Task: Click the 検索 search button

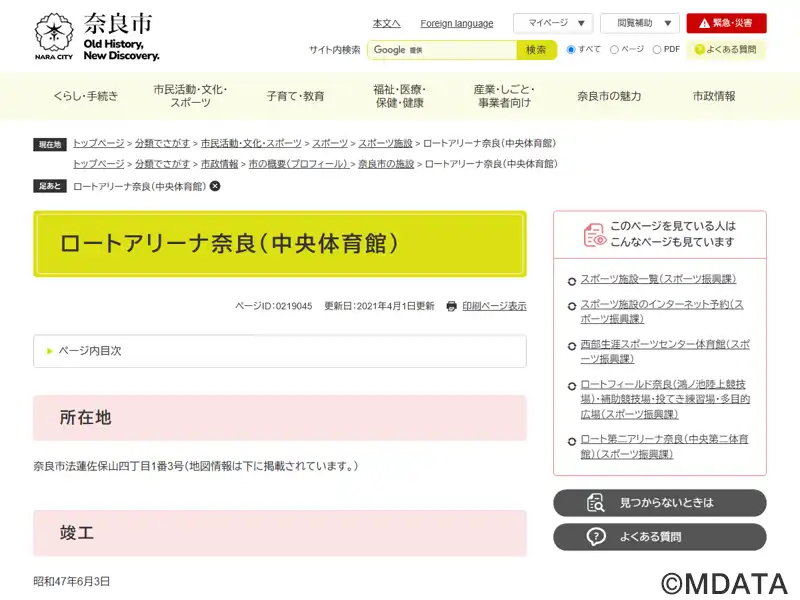Action: coord(536,50)
